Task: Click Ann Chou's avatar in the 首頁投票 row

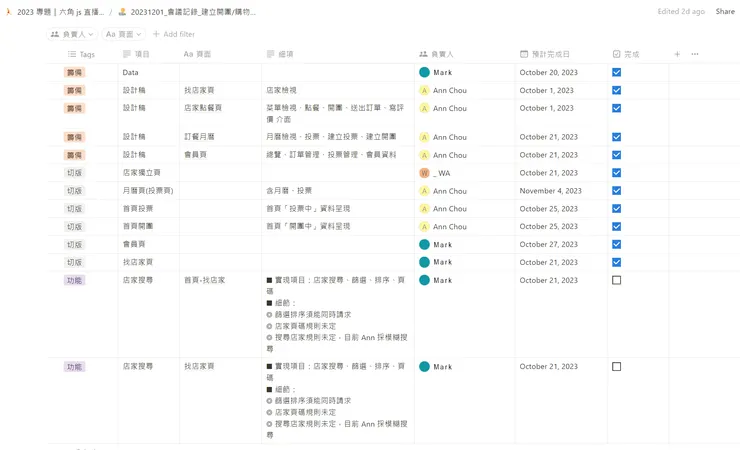Action: click(424, 209)
